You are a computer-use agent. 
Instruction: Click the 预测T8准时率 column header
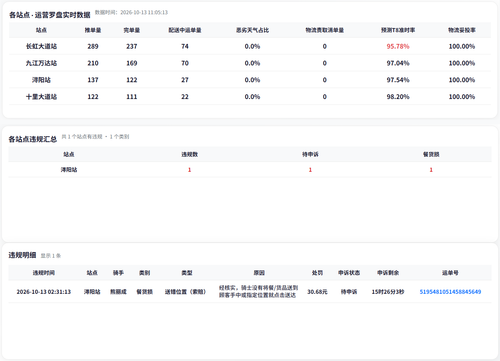(x=398, y=30)
